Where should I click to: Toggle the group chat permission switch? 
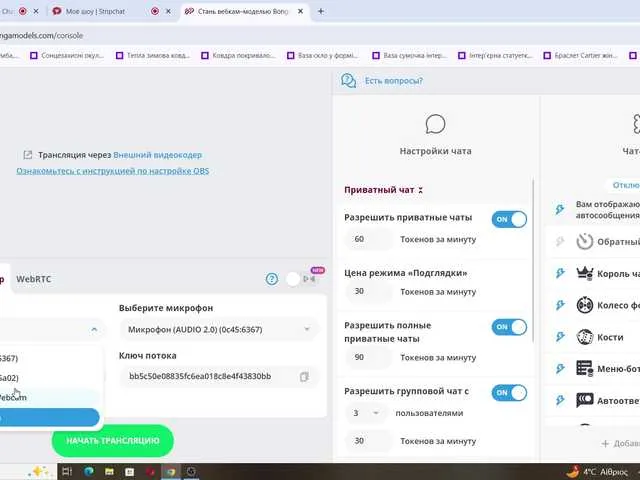509,393
